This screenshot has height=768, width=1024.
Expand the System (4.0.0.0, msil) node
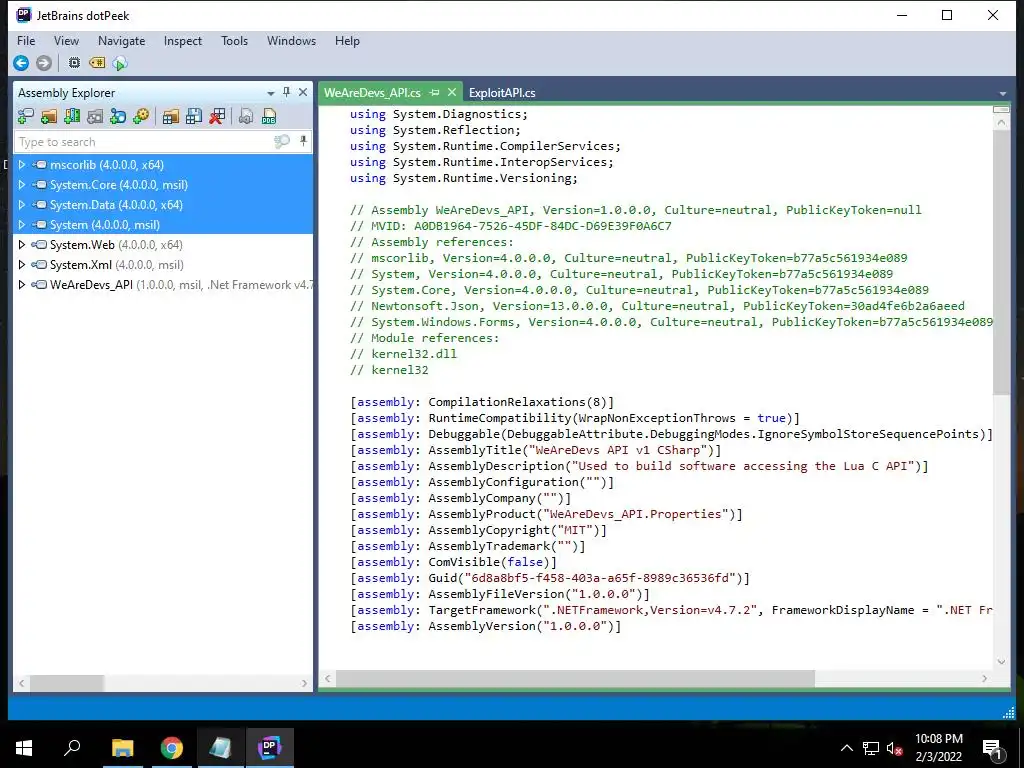tap(22, 225)
